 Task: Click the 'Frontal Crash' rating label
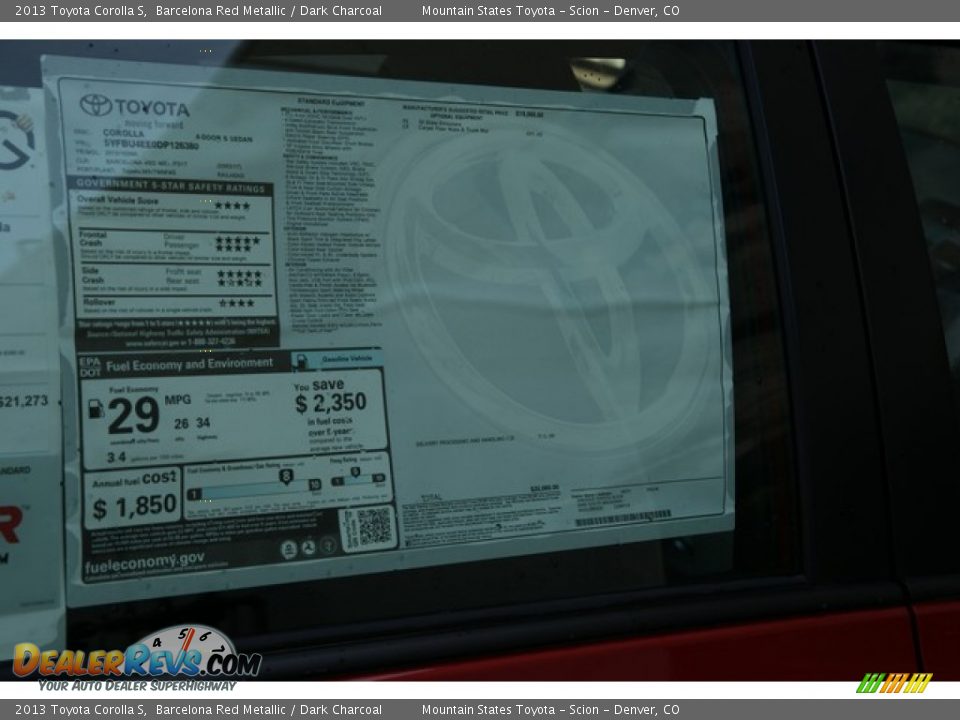coord(93,239)
